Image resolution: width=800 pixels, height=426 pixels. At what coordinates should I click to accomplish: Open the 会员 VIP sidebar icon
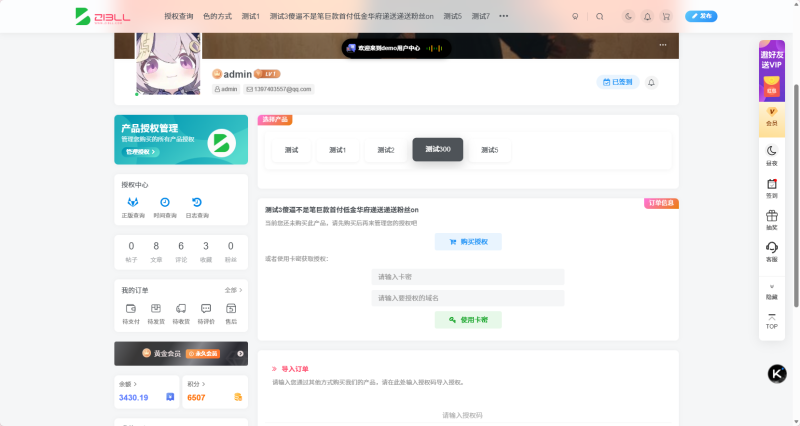coord(771,117)
